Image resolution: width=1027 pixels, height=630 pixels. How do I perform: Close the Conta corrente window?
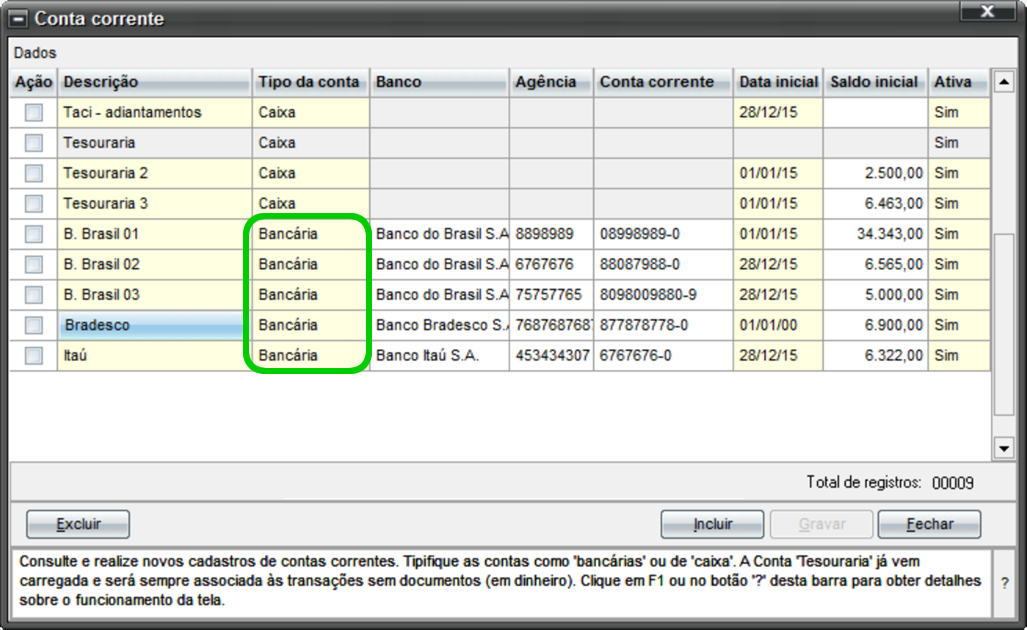click(988, 11)
